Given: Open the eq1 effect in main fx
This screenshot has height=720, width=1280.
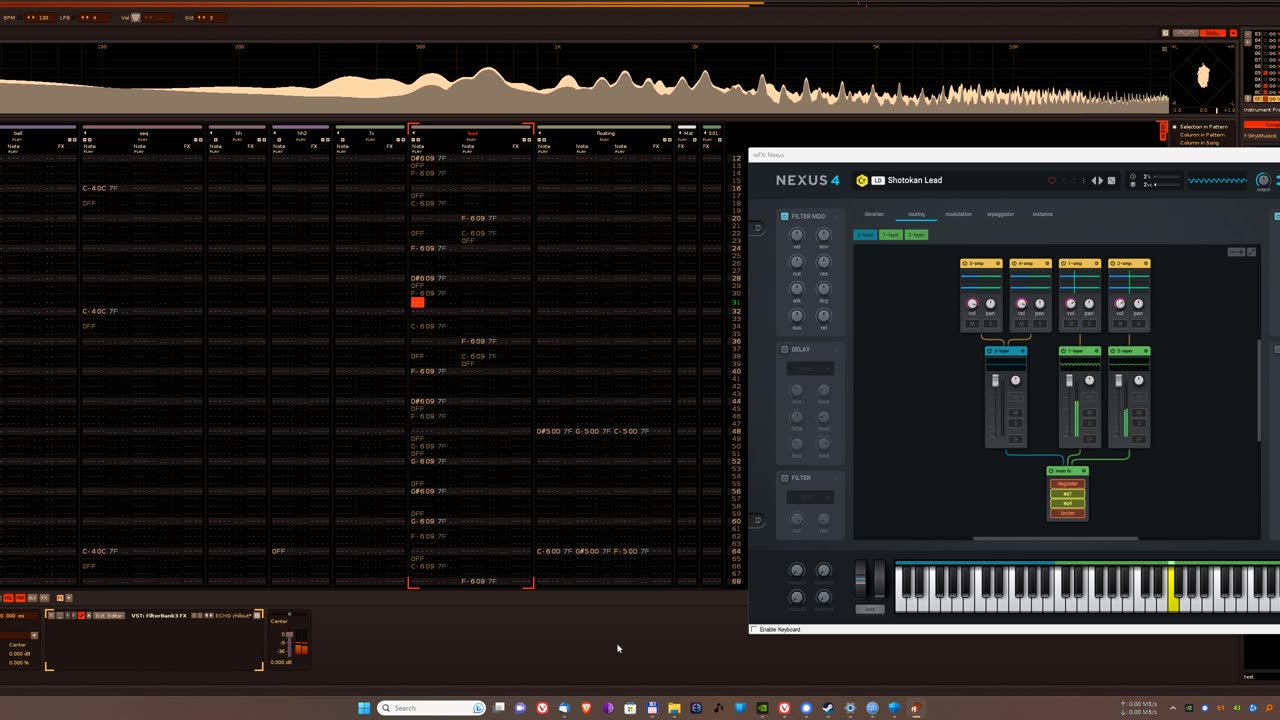Looking at the screenshot, I should (1068, 494).
